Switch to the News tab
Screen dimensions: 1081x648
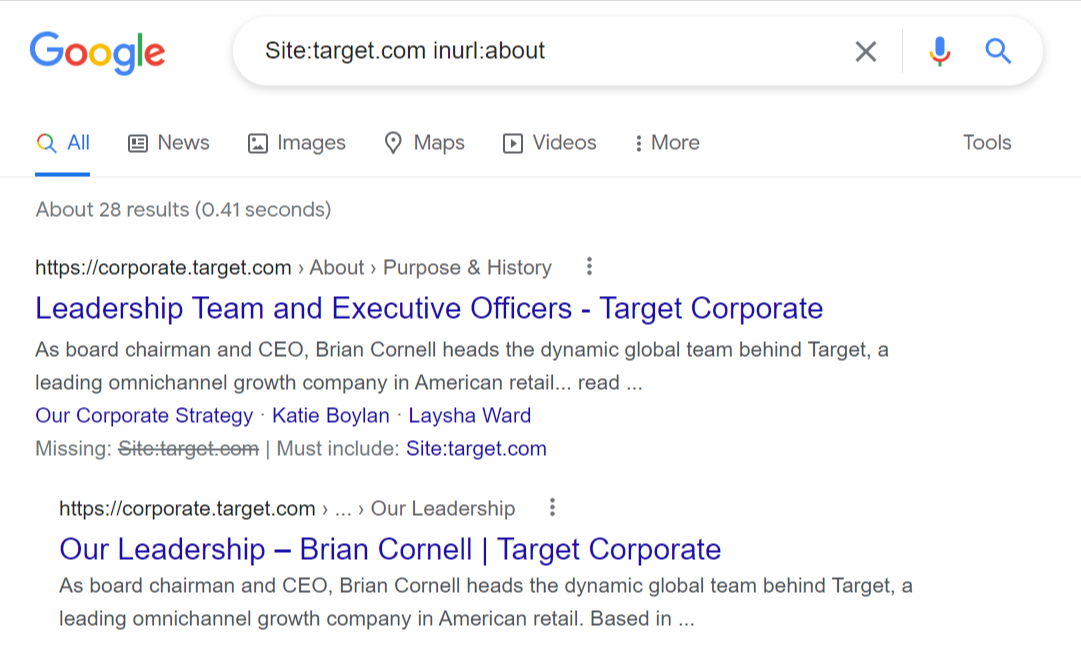(x=169, y=143)
